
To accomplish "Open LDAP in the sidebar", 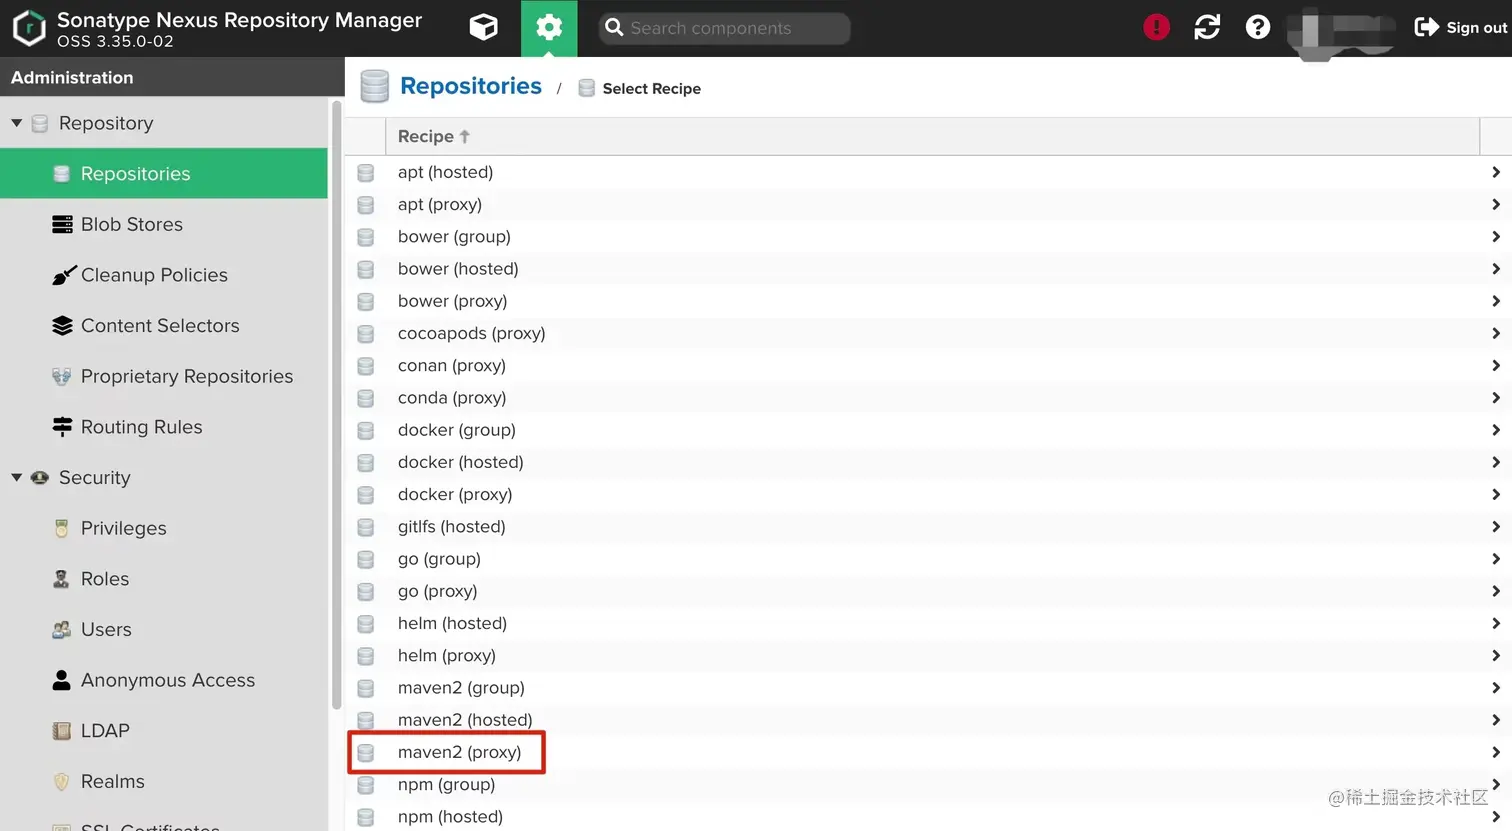I will click(164, 731).
